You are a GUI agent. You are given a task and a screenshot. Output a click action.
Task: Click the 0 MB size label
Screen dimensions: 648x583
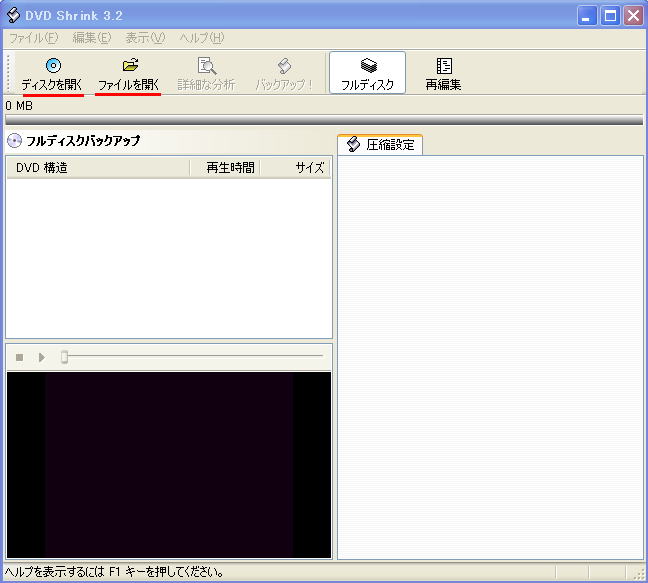19,106
